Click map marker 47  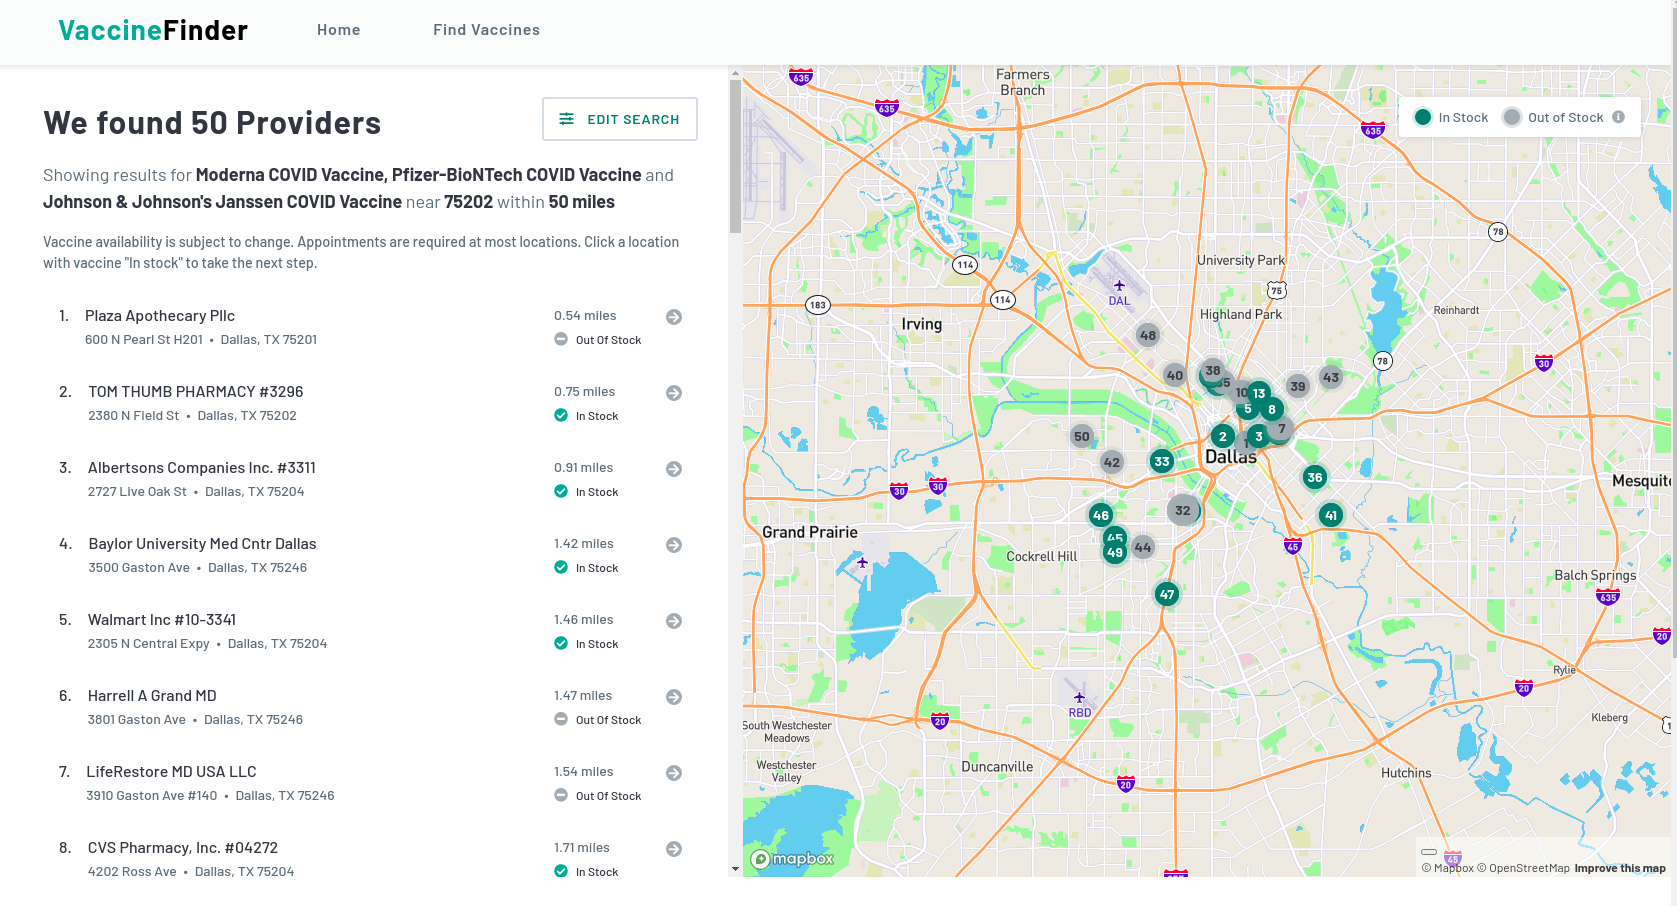[1167, 594]
